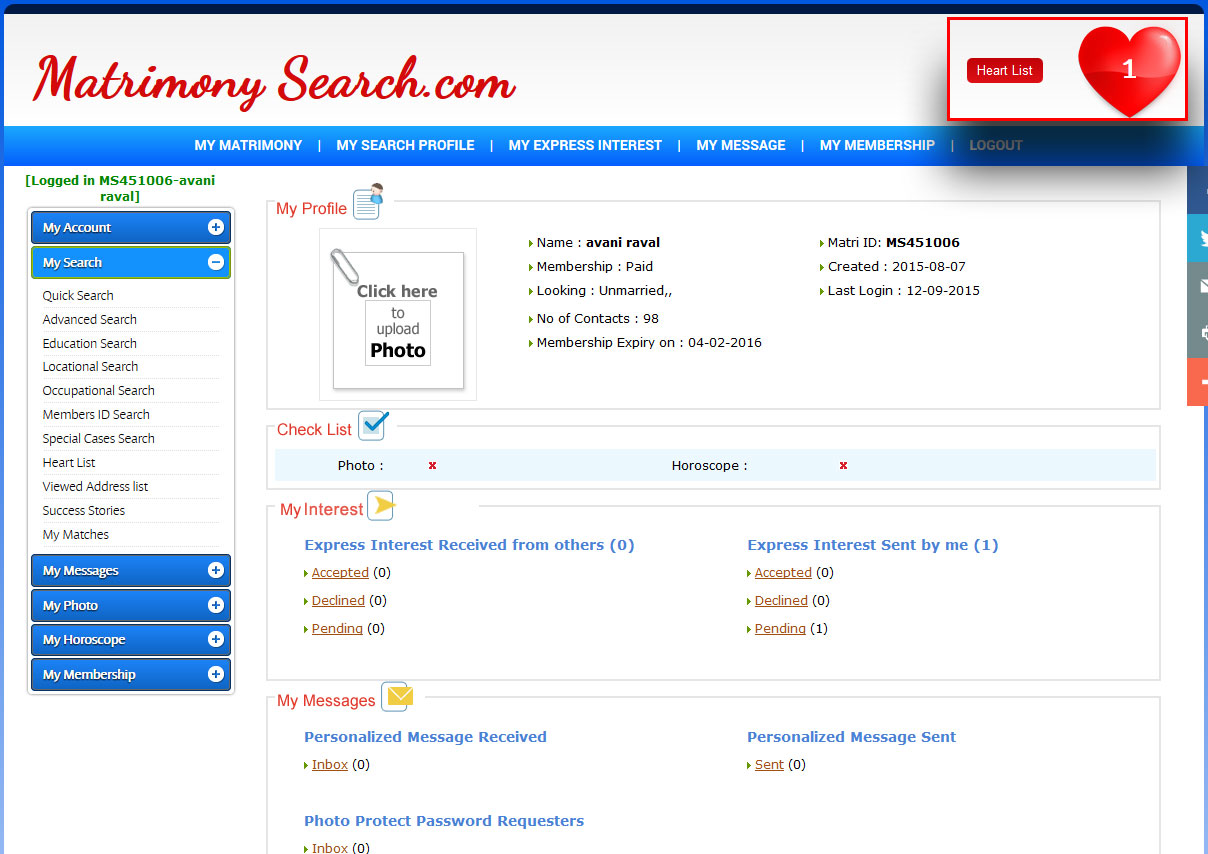1208x854 pixels.
Task: Click the My Interest arrow icon
Action: click(x=379, y=505)
